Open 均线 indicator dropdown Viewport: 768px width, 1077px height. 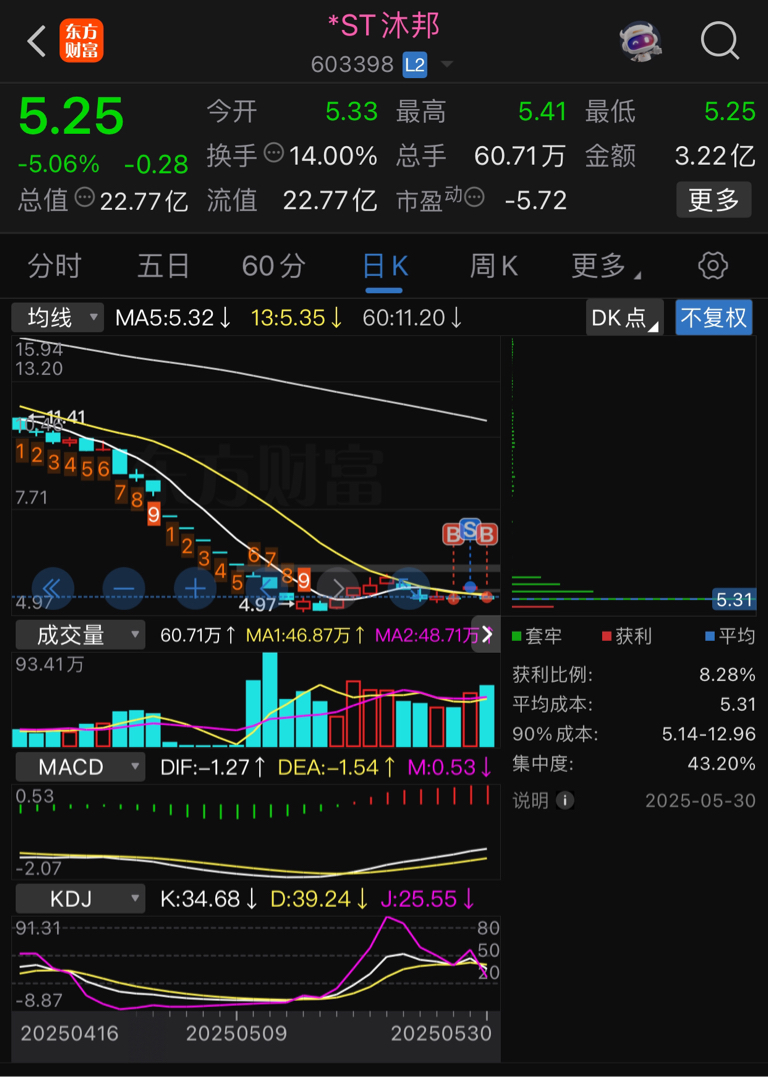[x=58, y=317]
